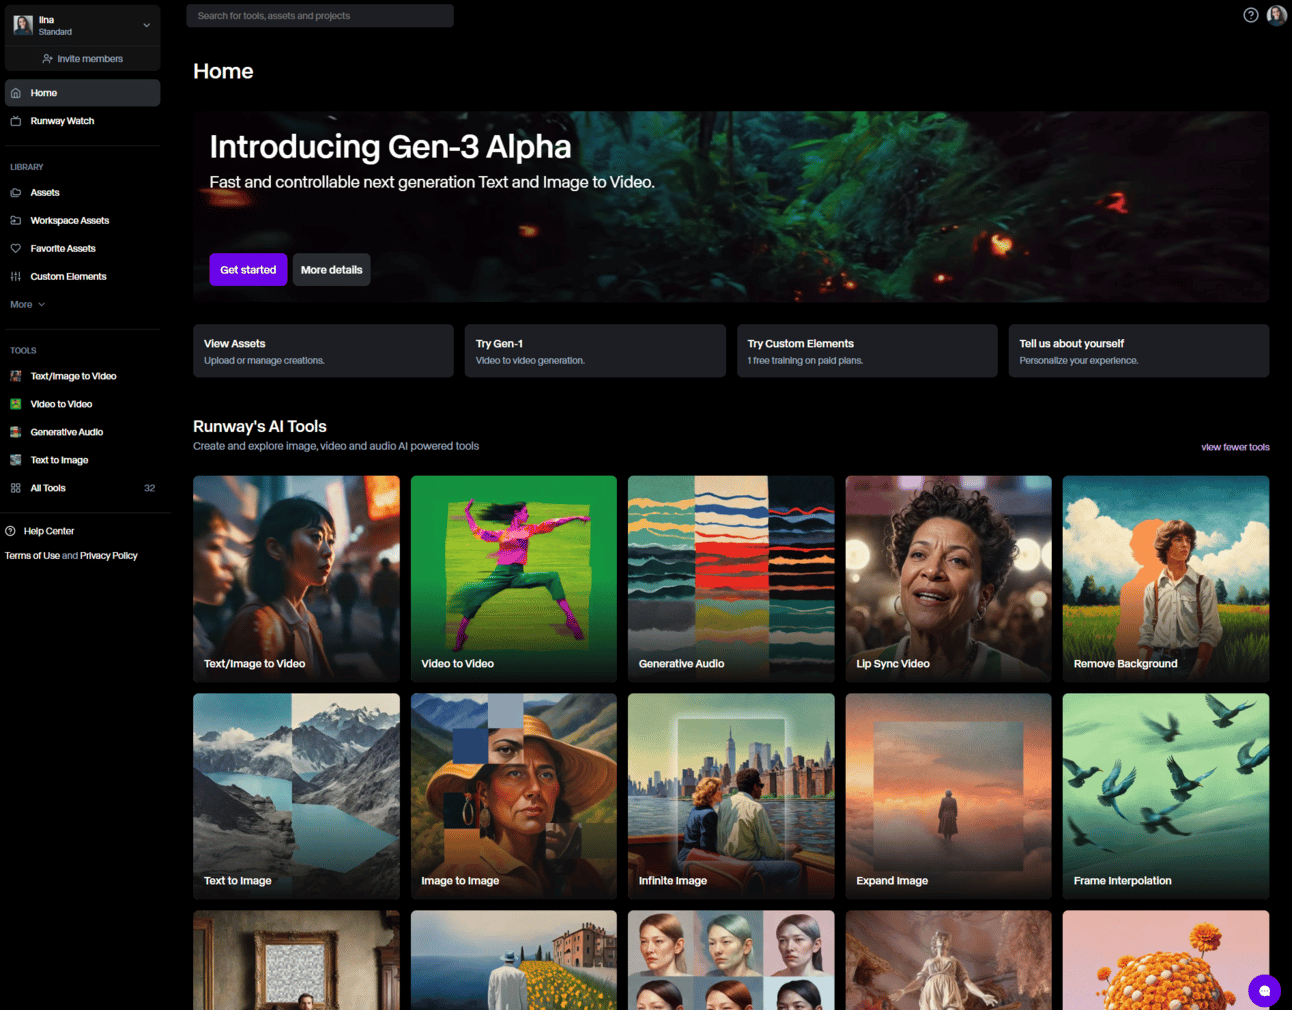The height and width of the screenshot is (1010, 1292).
Task: Go to Home in the sidebar
Action: coord(82,93)
